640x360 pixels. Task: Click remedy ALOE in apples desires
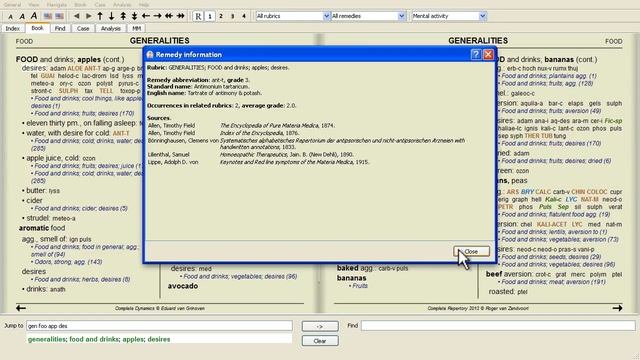75,69
